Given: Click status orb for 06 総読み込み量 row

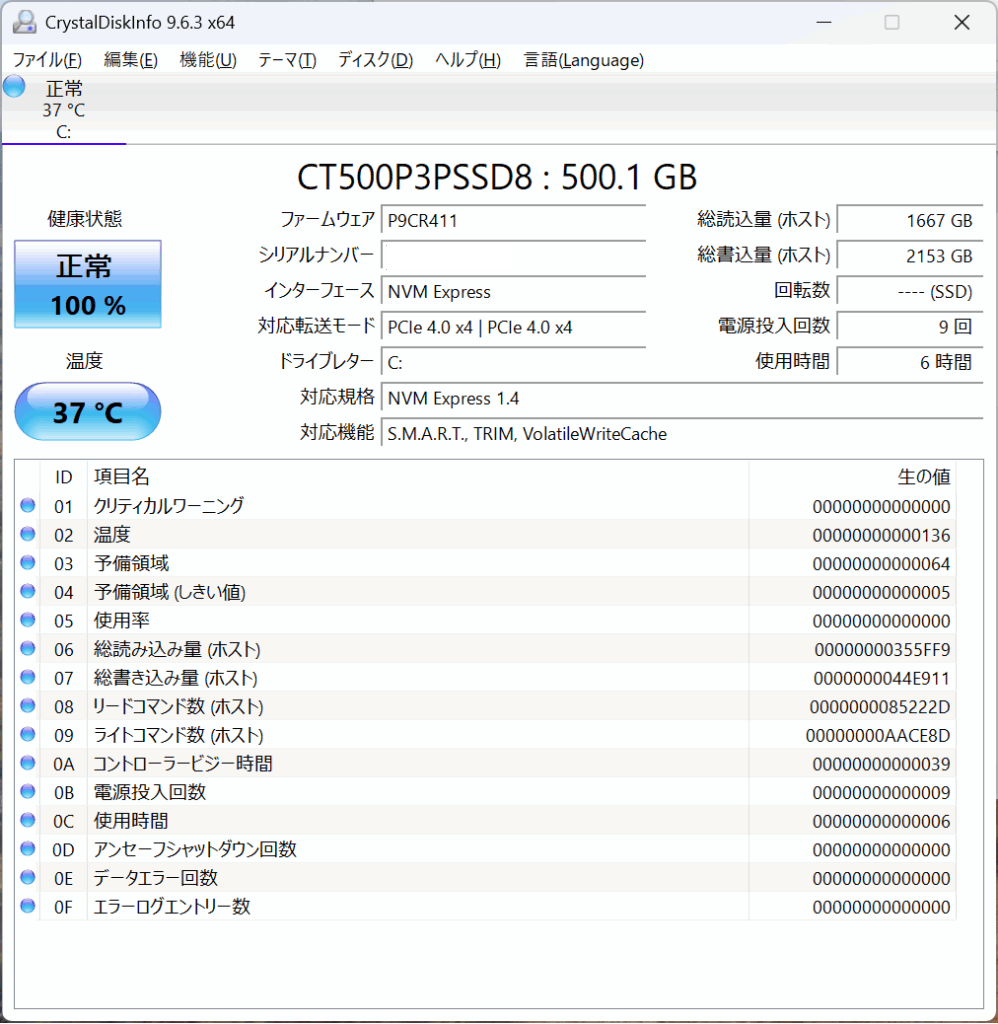Looking at the screenshot, I should [27, 648].
